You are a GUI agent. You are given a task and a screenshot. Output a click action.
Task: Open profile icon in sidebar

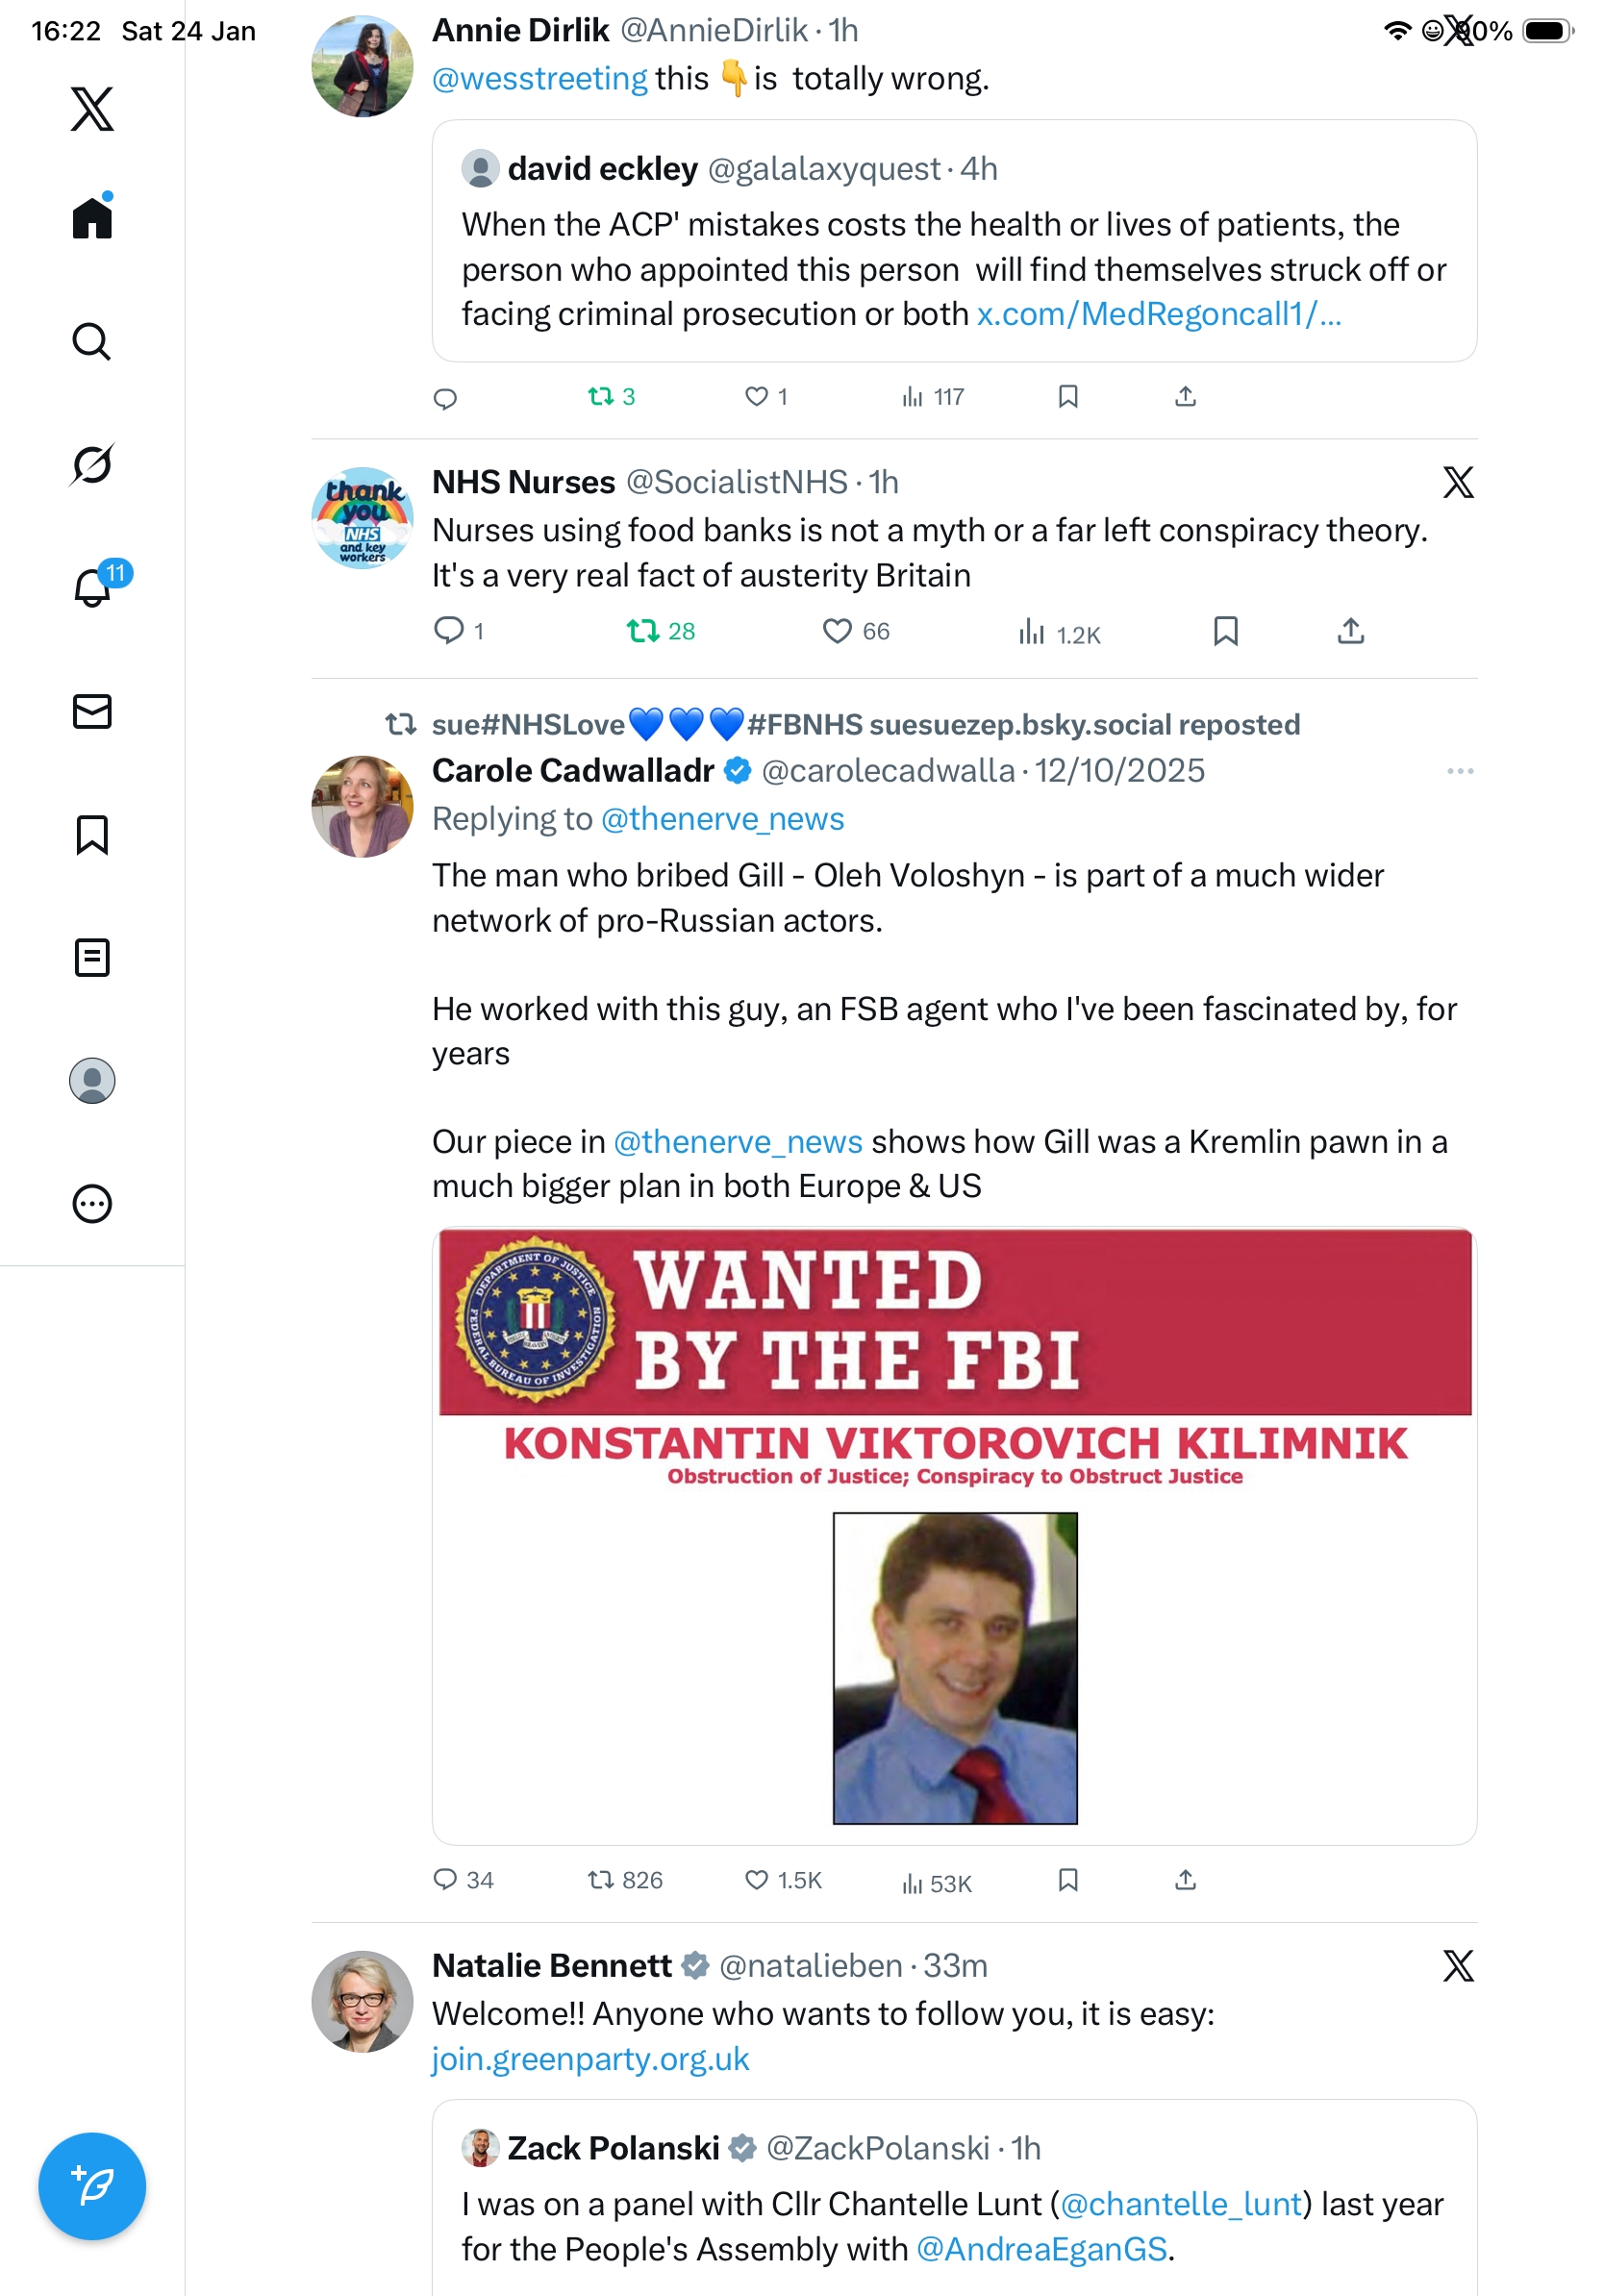(92, 1080)
